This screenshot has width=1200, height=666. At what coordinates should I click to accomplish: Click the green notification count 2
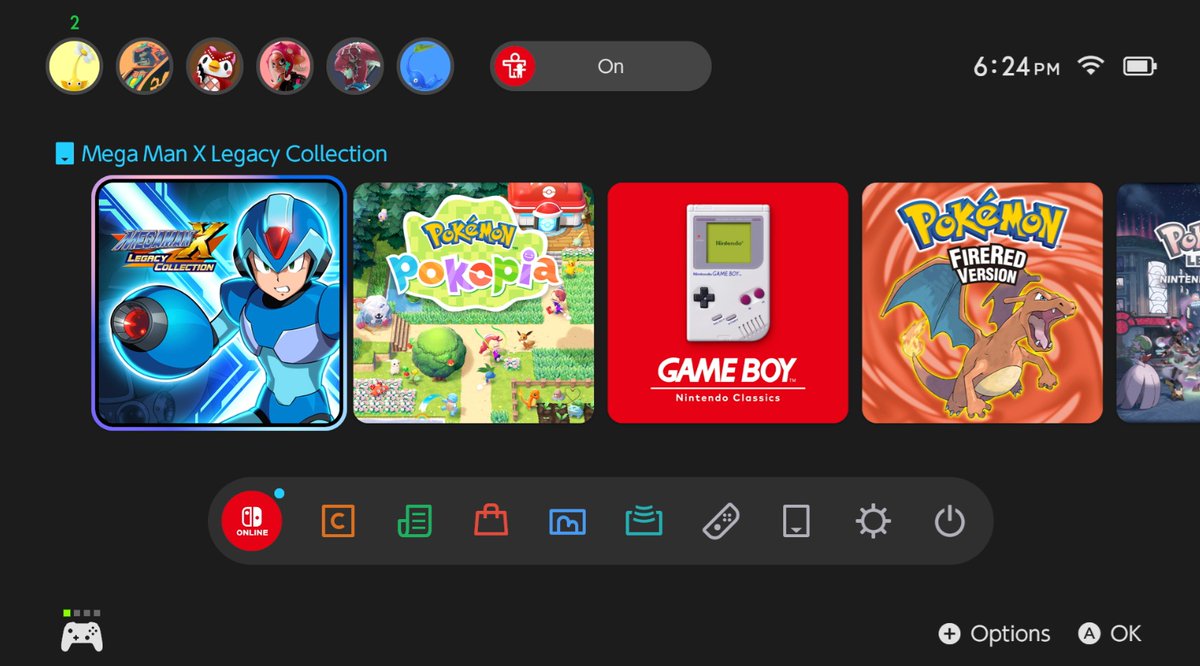pyautogui.click(x=74, y=23)
